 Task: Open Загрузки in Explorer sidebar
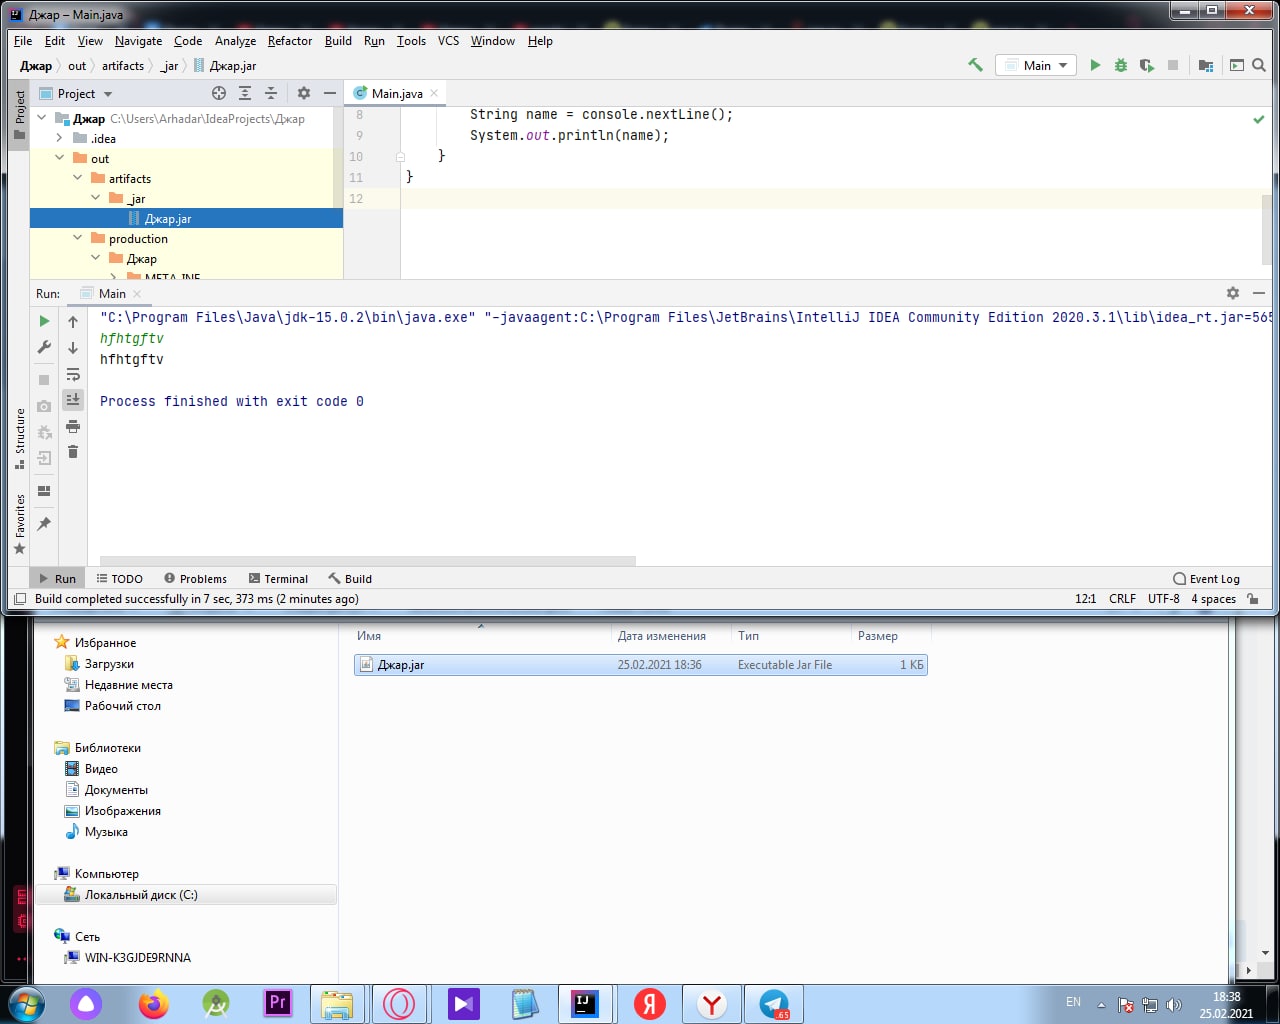pyautogui.click(x=109, y=664)
